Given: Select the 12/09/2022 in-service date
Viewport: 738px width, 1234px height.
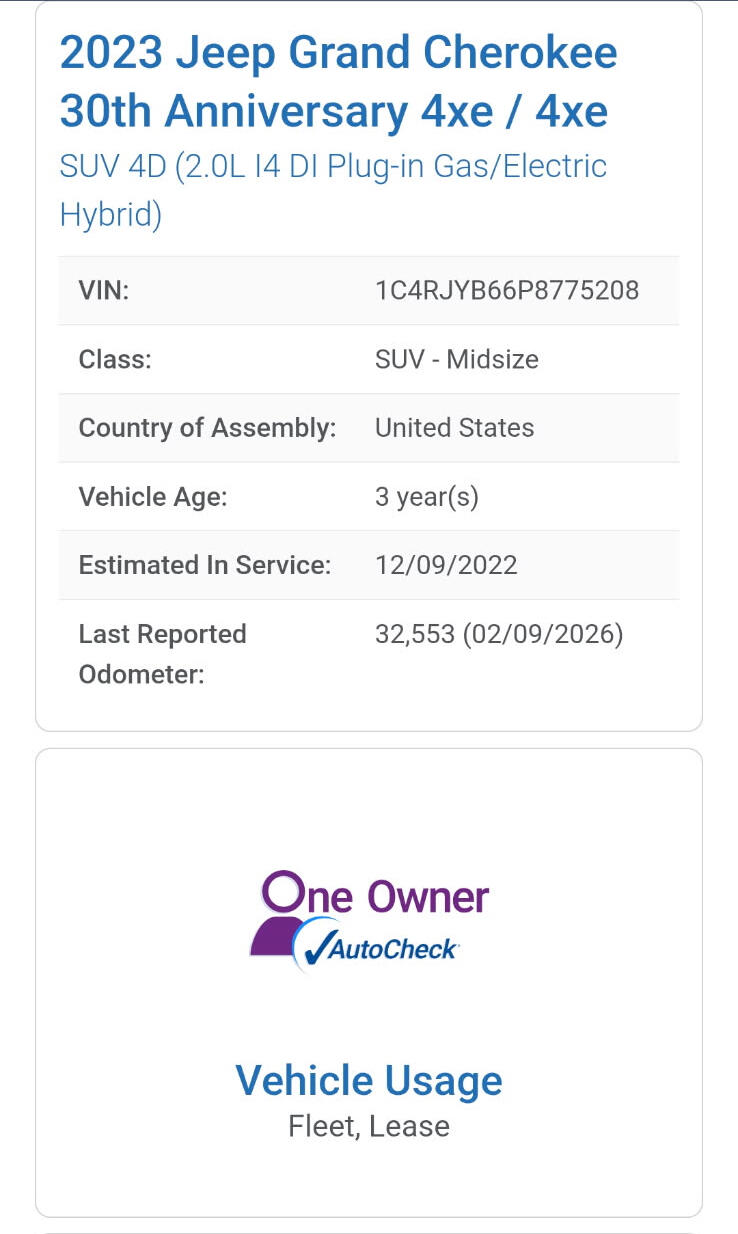Looking at the screenshot, I should pyautogui.click(x=446, y=565).
